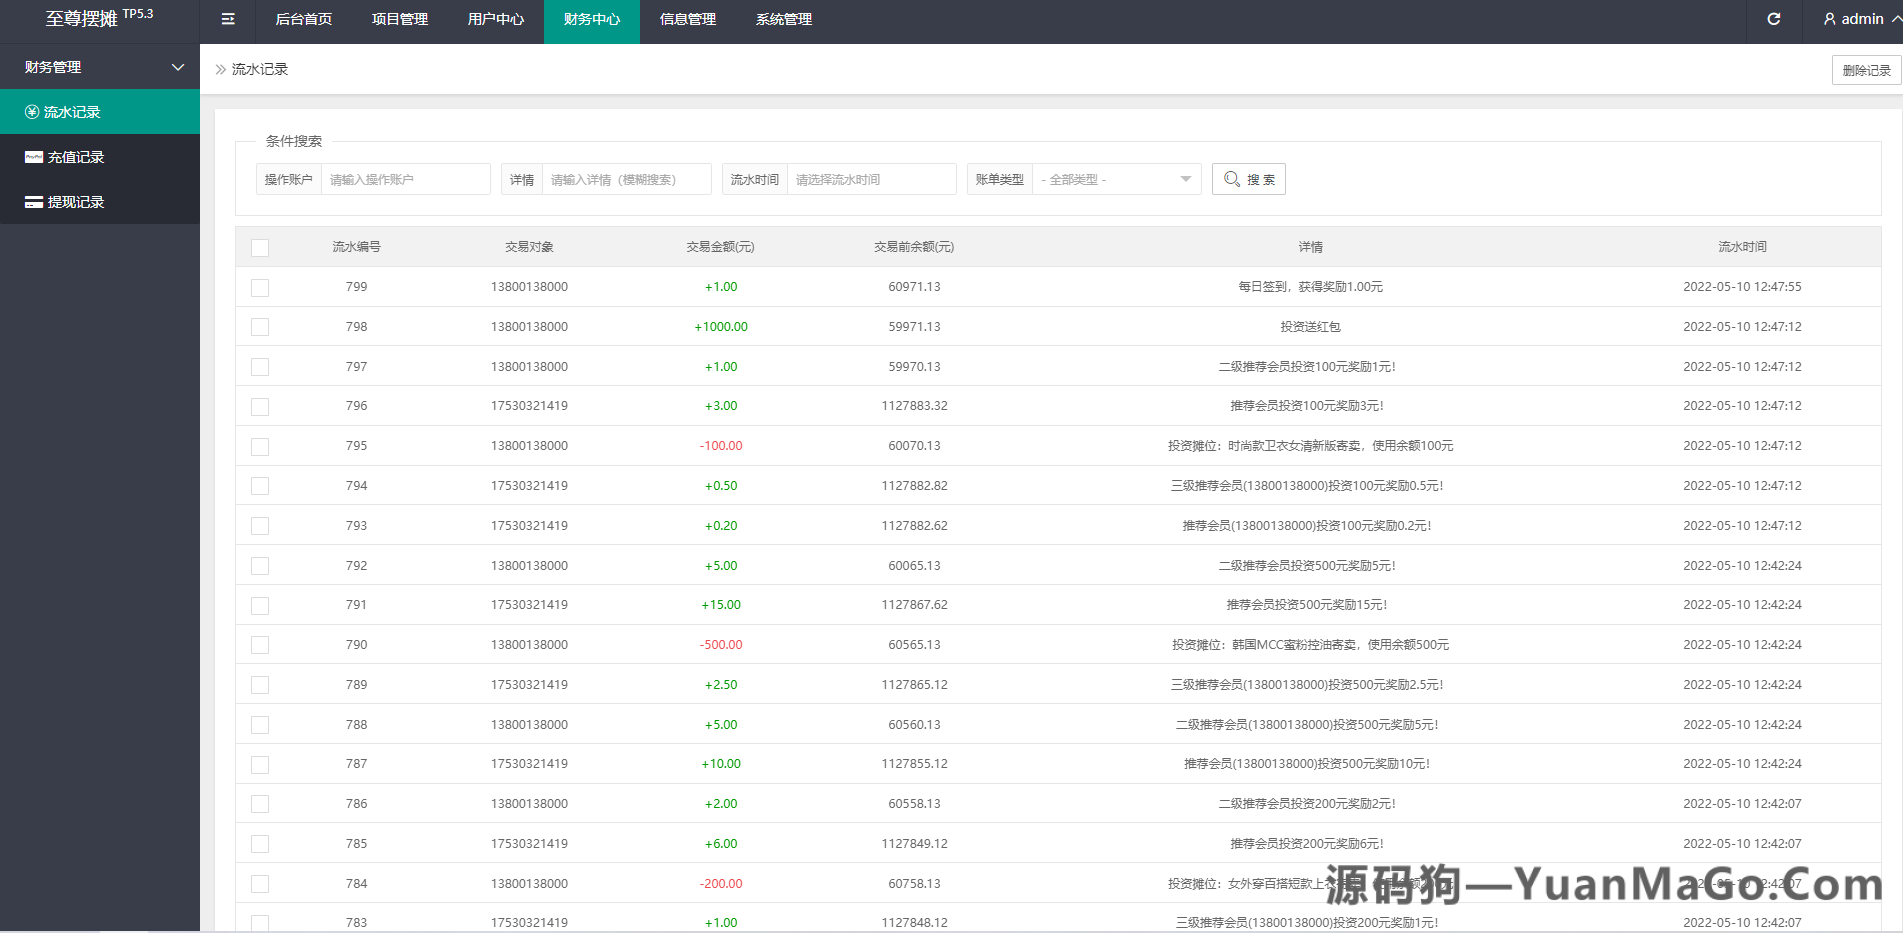Image resolution: width=1903 pixels, height=933 pixels.
Task: Click the breadcrumb double-arrow icon
Action: (x=221, y=69)
